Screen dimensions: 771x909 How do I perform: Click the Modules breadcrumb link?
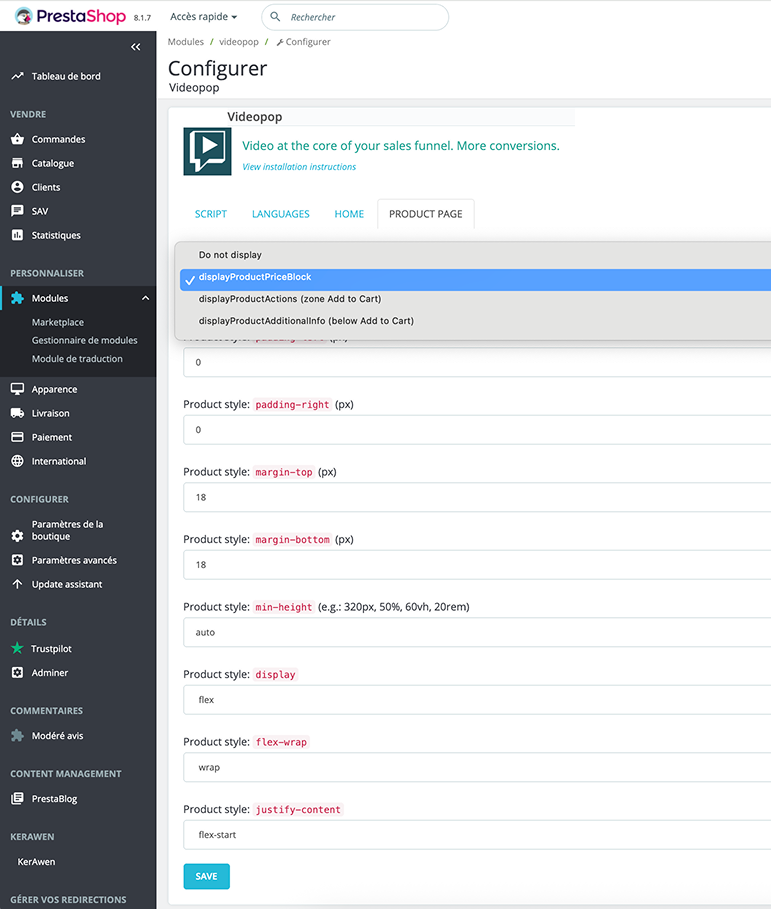(x=186, y=42)
